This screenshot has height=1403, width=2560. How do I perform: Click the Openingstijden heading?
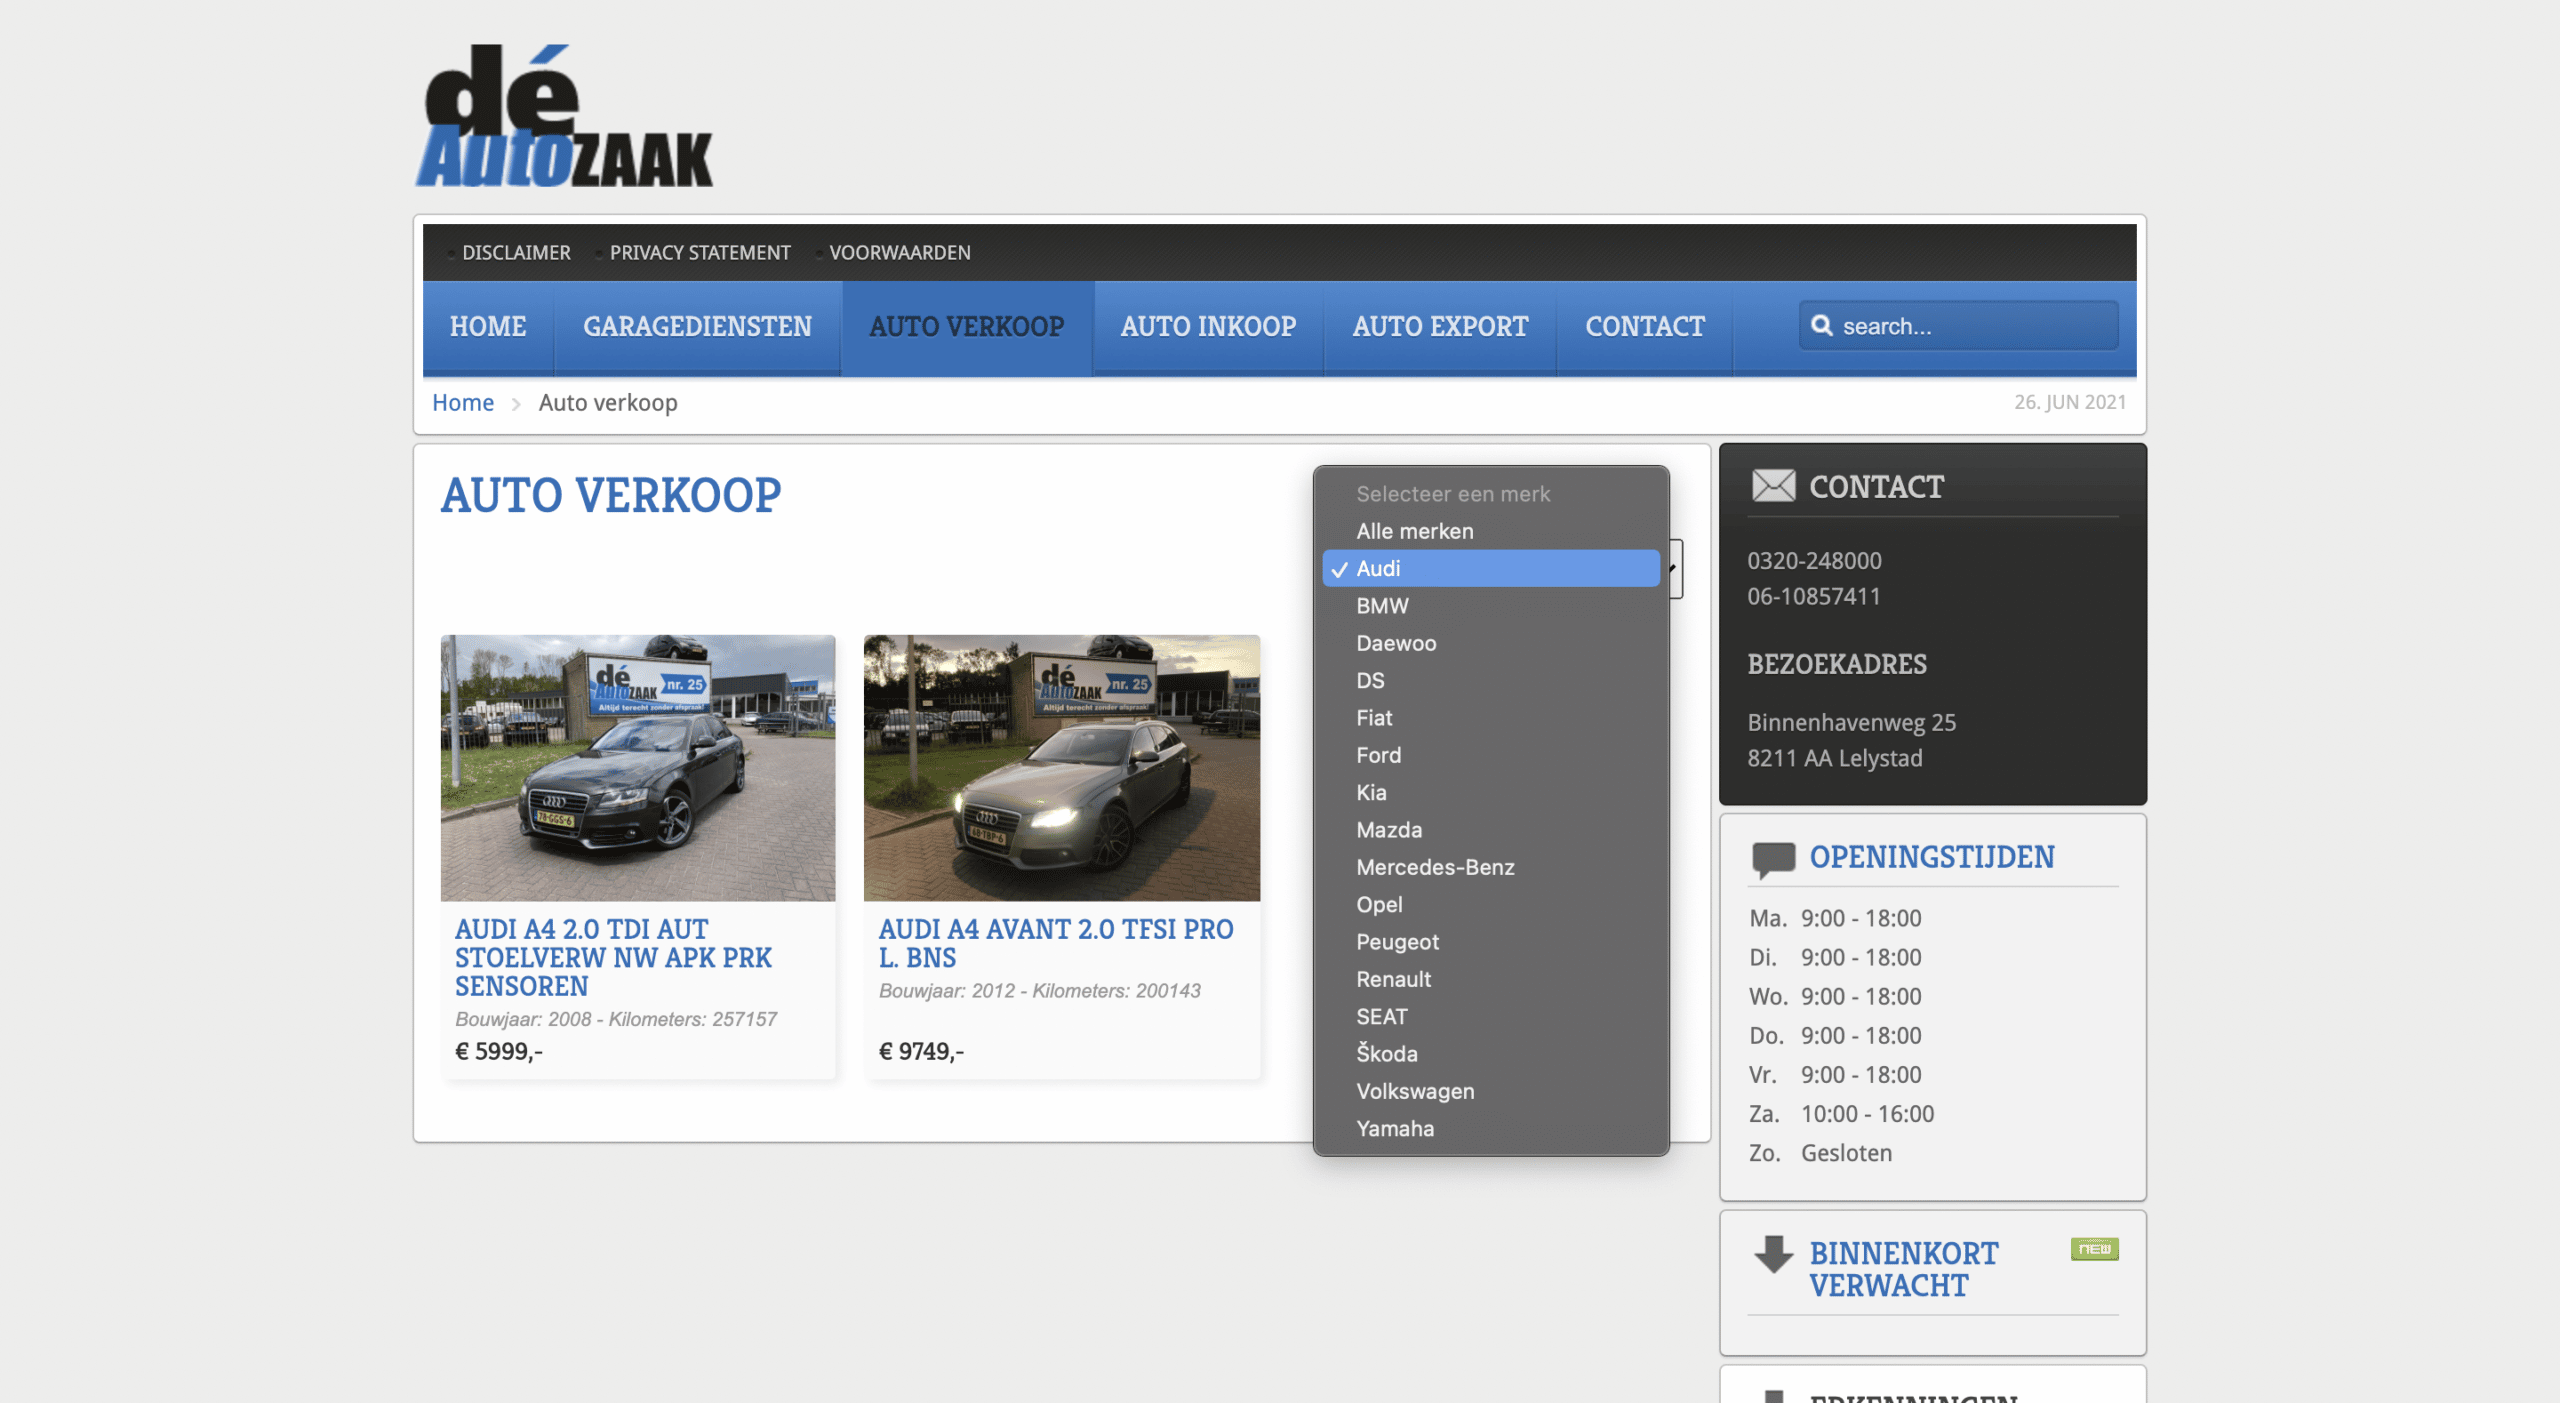[1932, 857]
